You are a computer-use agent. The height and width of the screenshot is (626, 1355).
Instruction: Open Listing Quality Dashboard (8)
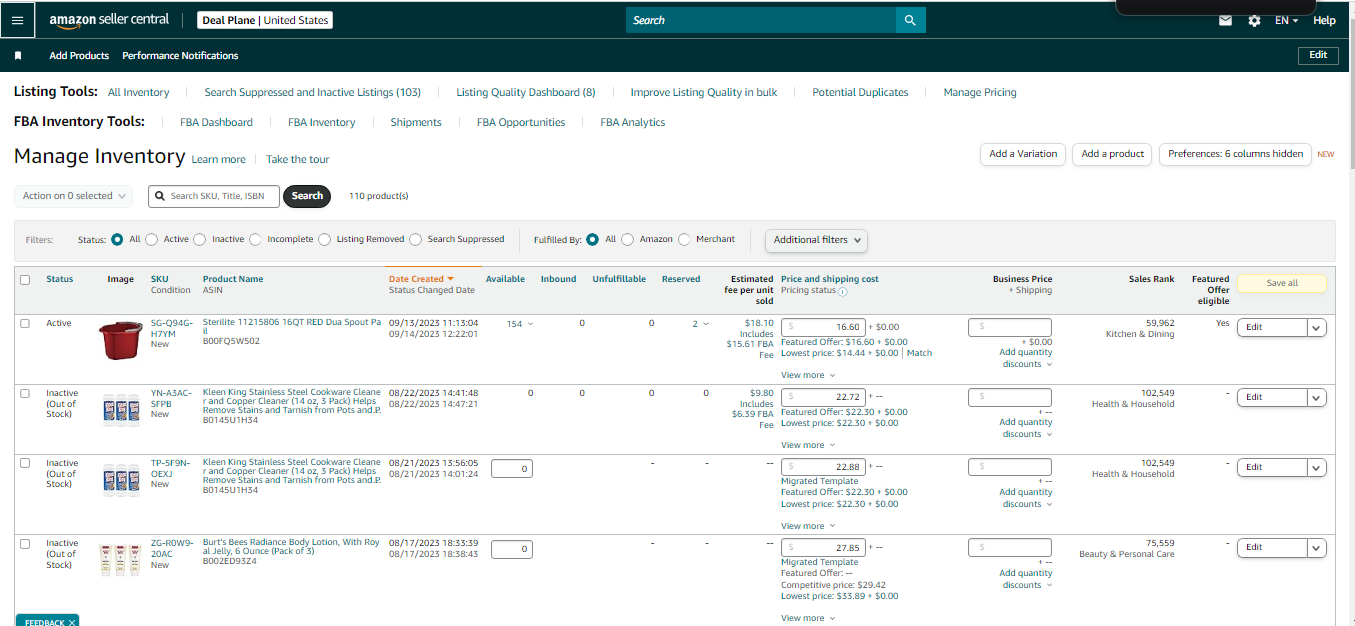coord(526,92)
